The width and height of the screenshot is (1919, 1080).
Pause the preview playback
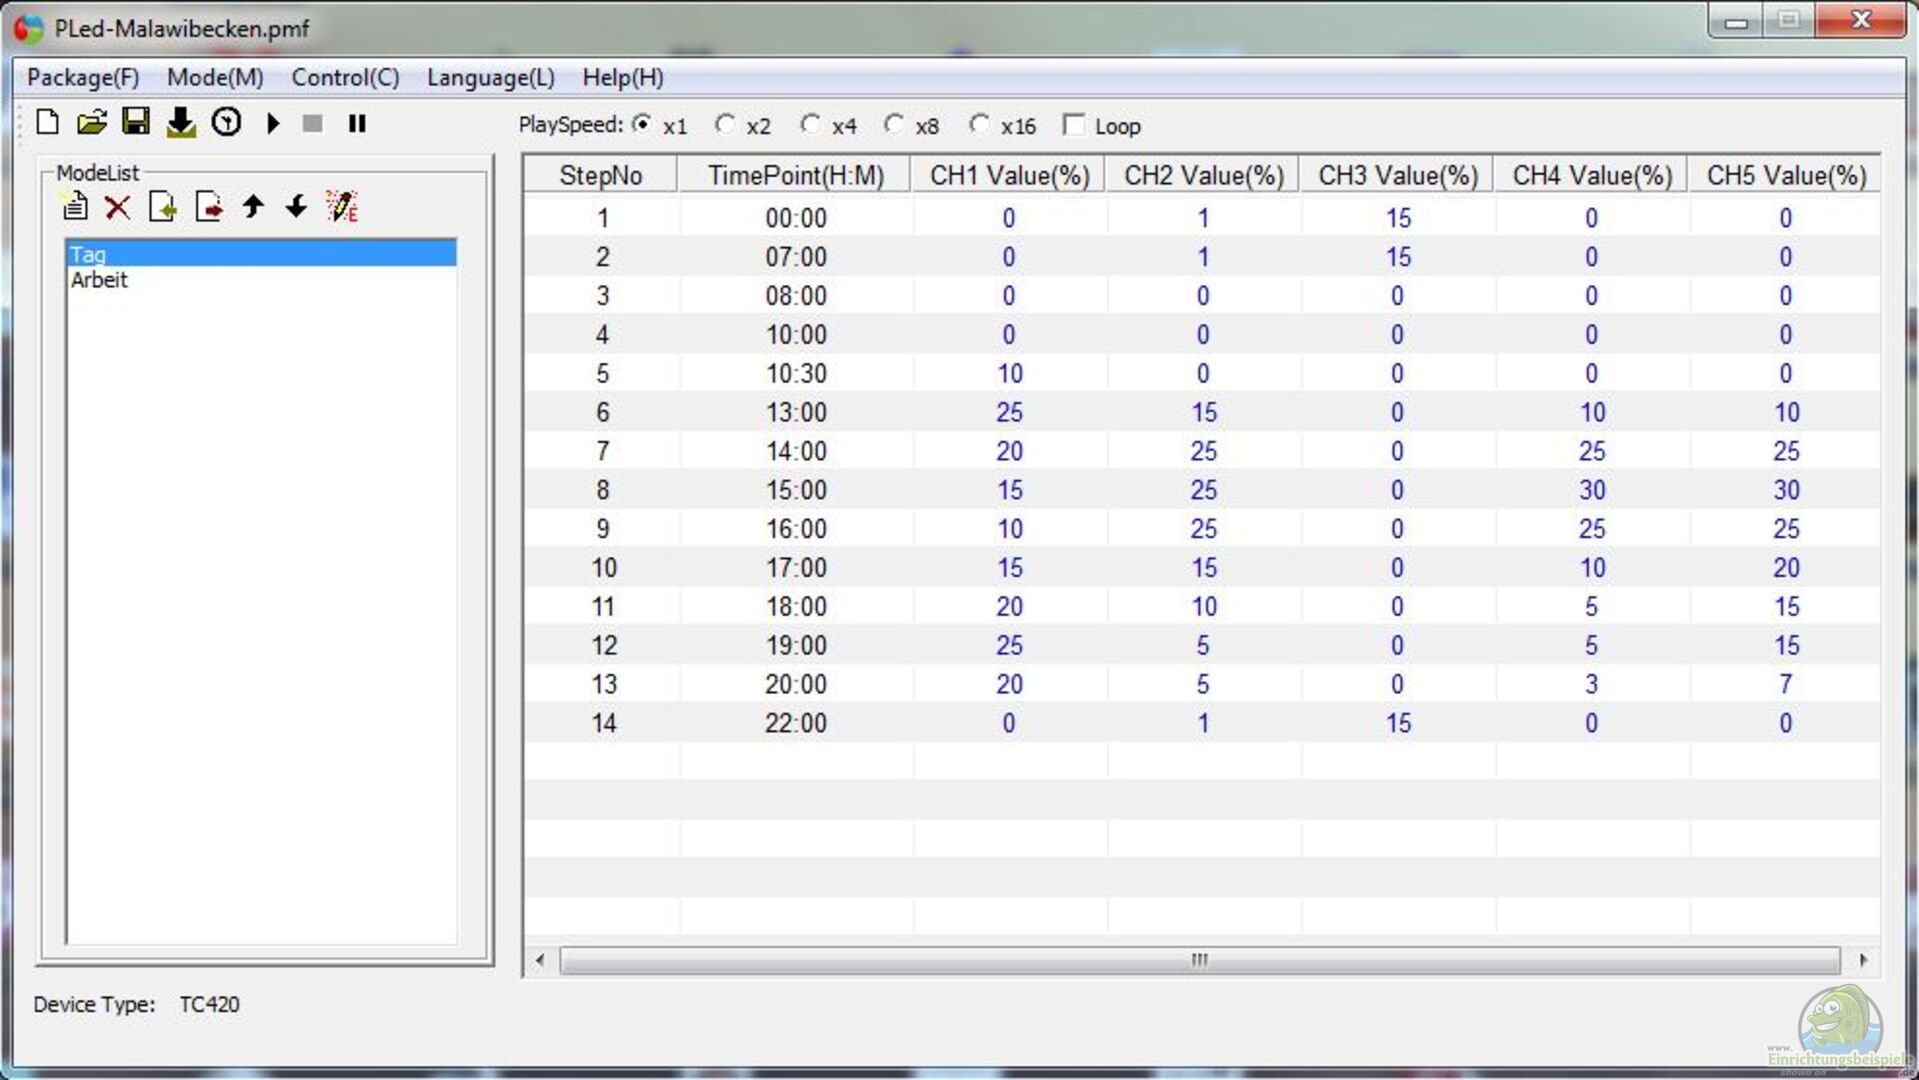click(x=357, y=123)
